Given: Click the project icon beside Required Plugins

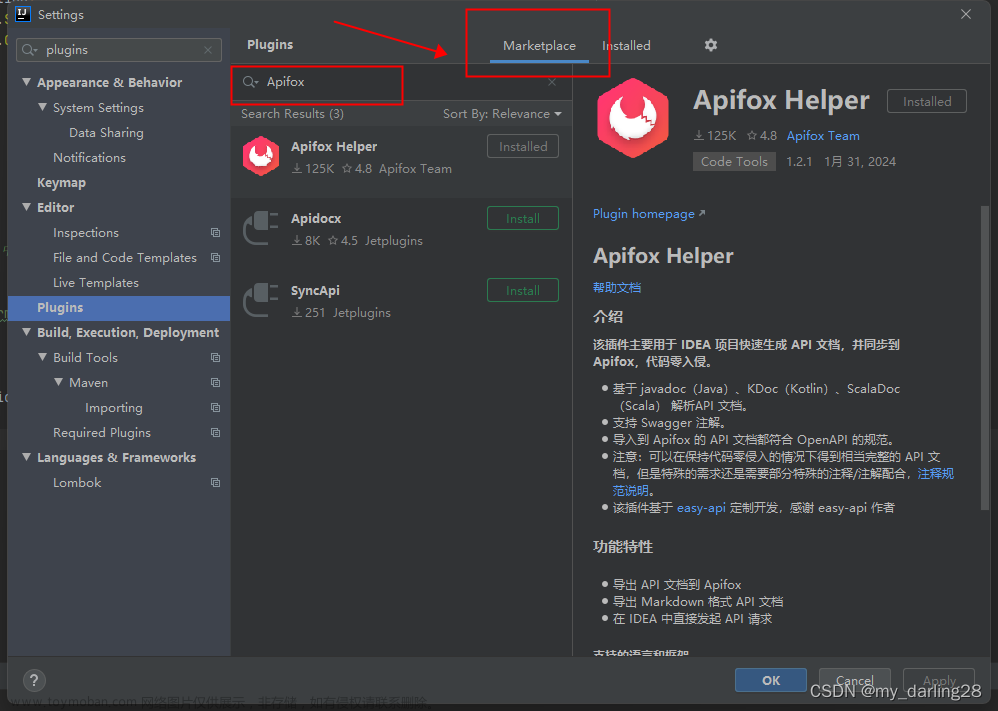Looking at the screenshot, I should click(216, 433).
